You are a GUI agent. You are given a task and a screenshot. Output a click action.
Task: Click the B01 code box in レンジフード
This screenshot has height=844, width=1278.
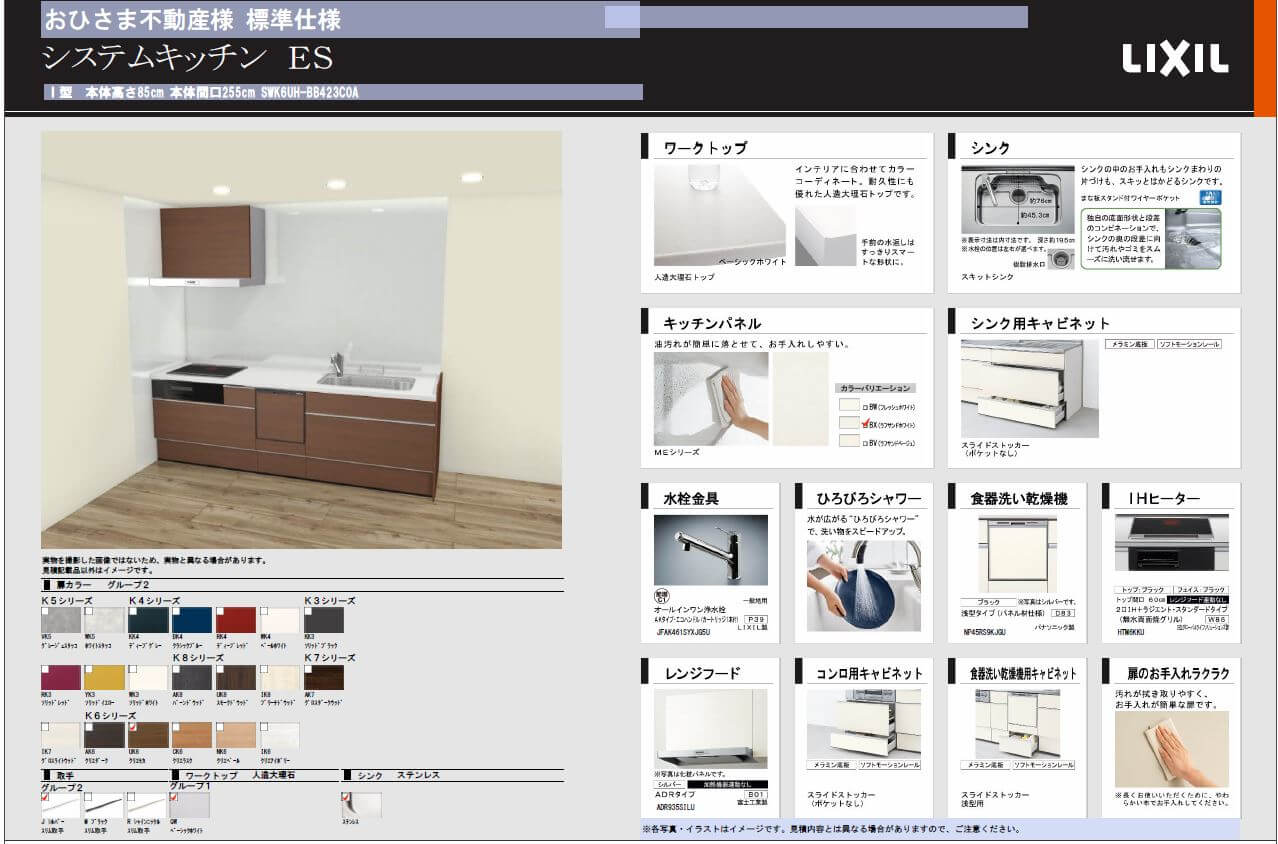(x=756, y=793)
